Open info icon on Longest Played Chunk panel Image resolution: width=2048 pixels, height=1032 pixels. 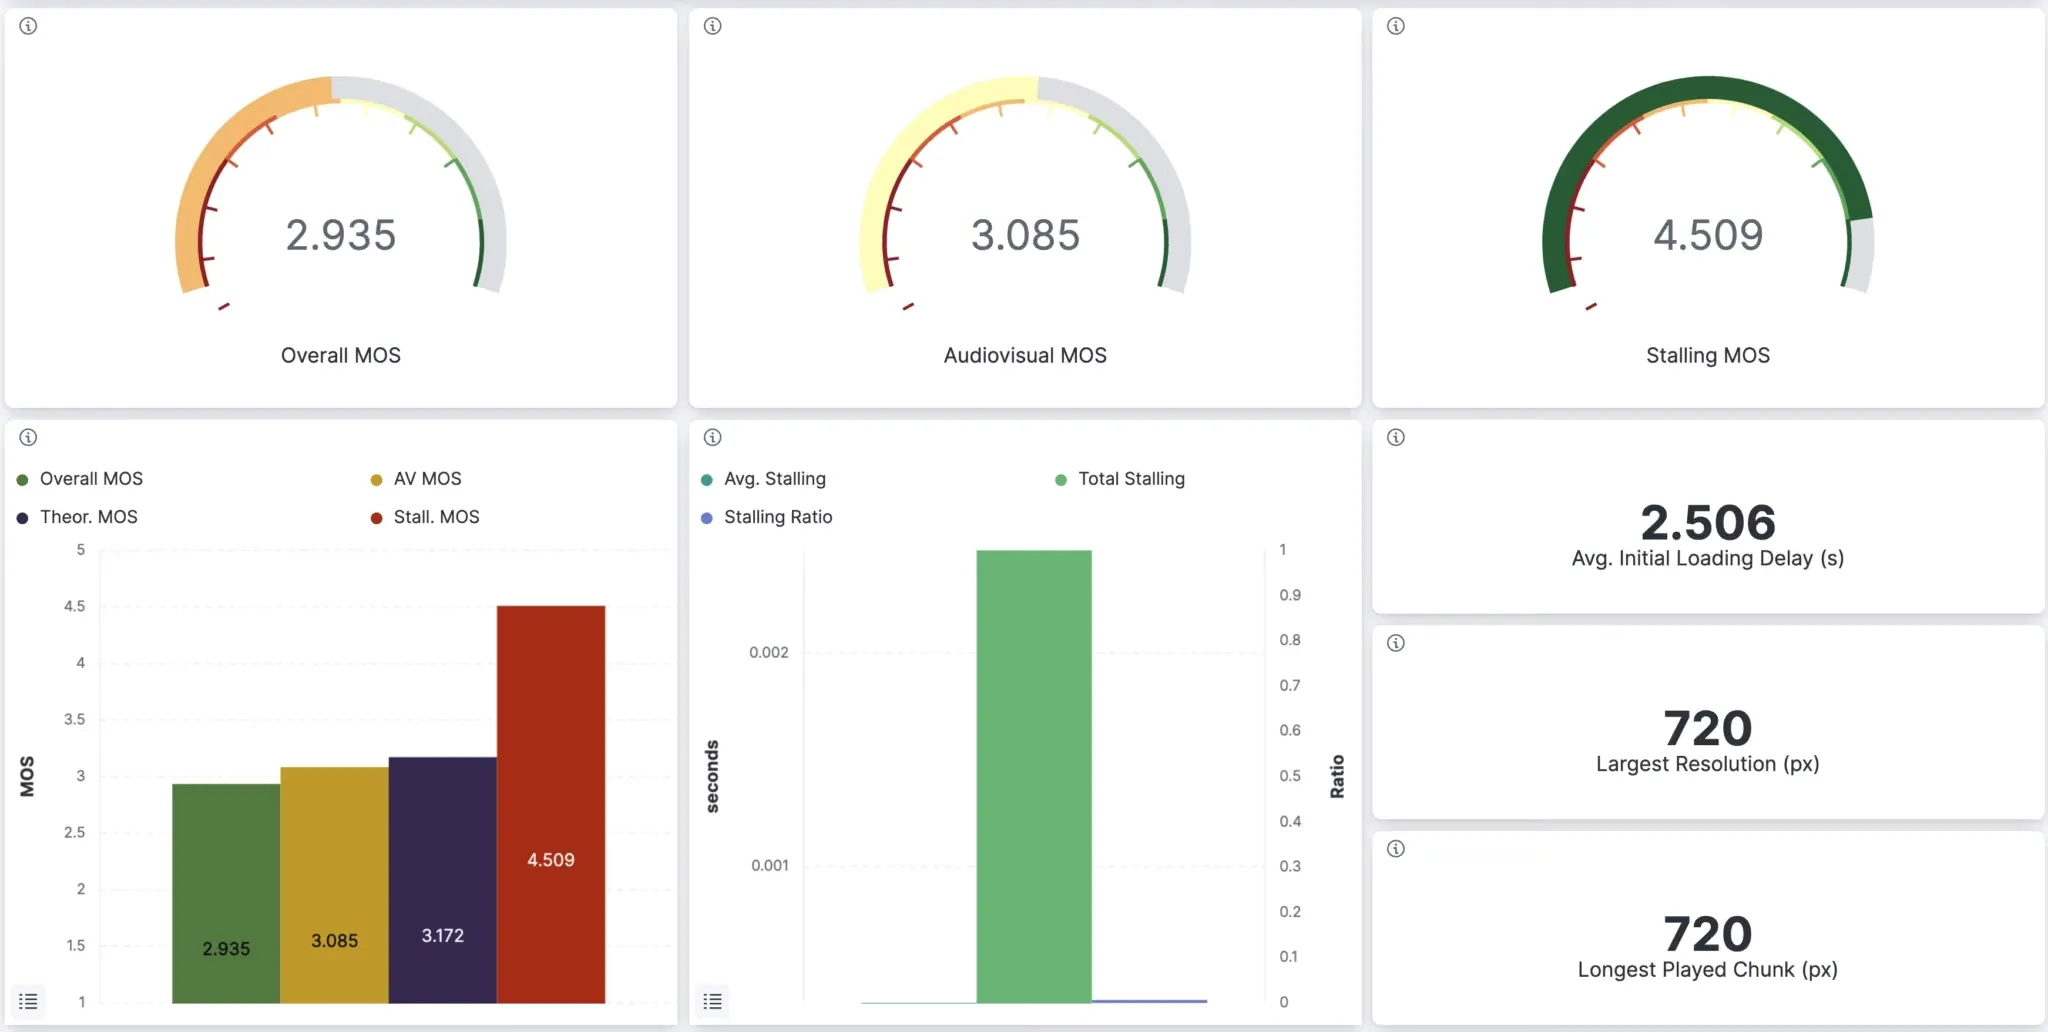[x=1396, y=848]
